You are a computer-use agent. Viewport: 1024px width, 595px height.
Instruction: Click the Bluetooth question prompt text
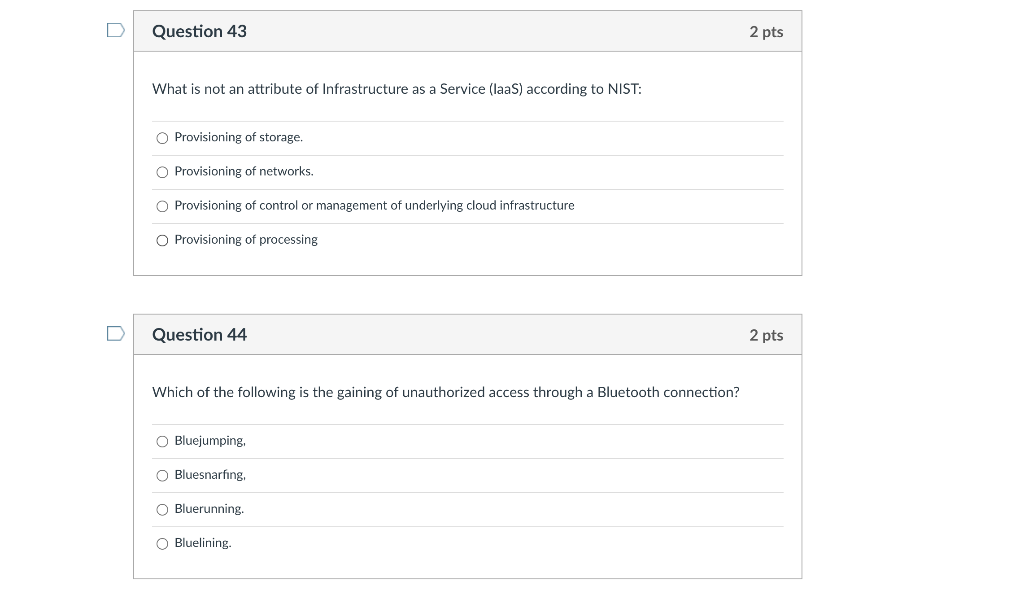click(446, 392)
